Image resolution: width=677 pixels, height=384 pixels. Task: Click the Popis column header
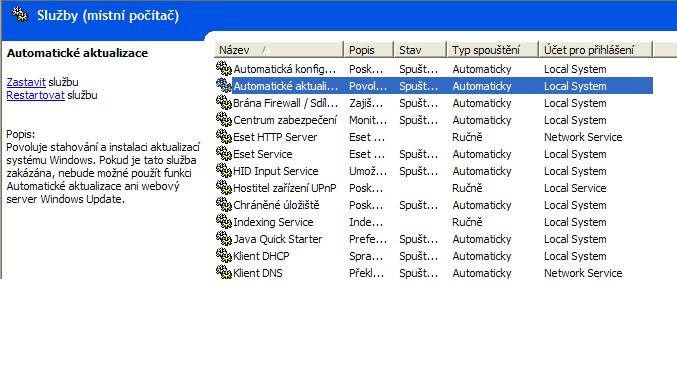click(368, 50)
